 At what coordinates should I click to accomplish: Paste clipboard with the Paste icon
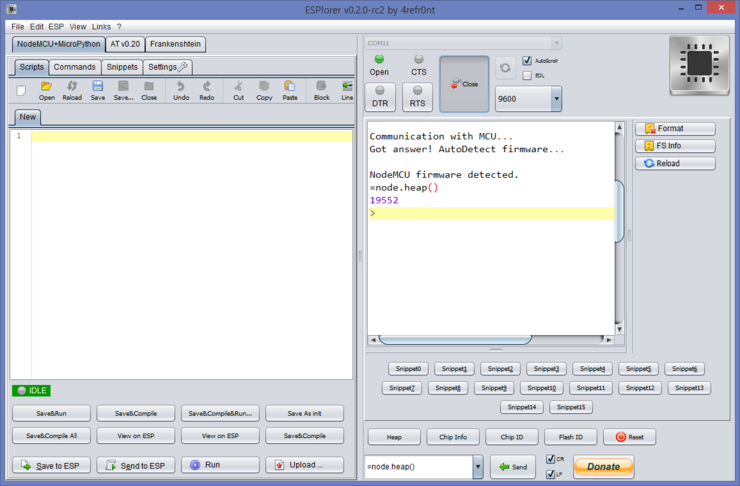[x=290, y=91]
